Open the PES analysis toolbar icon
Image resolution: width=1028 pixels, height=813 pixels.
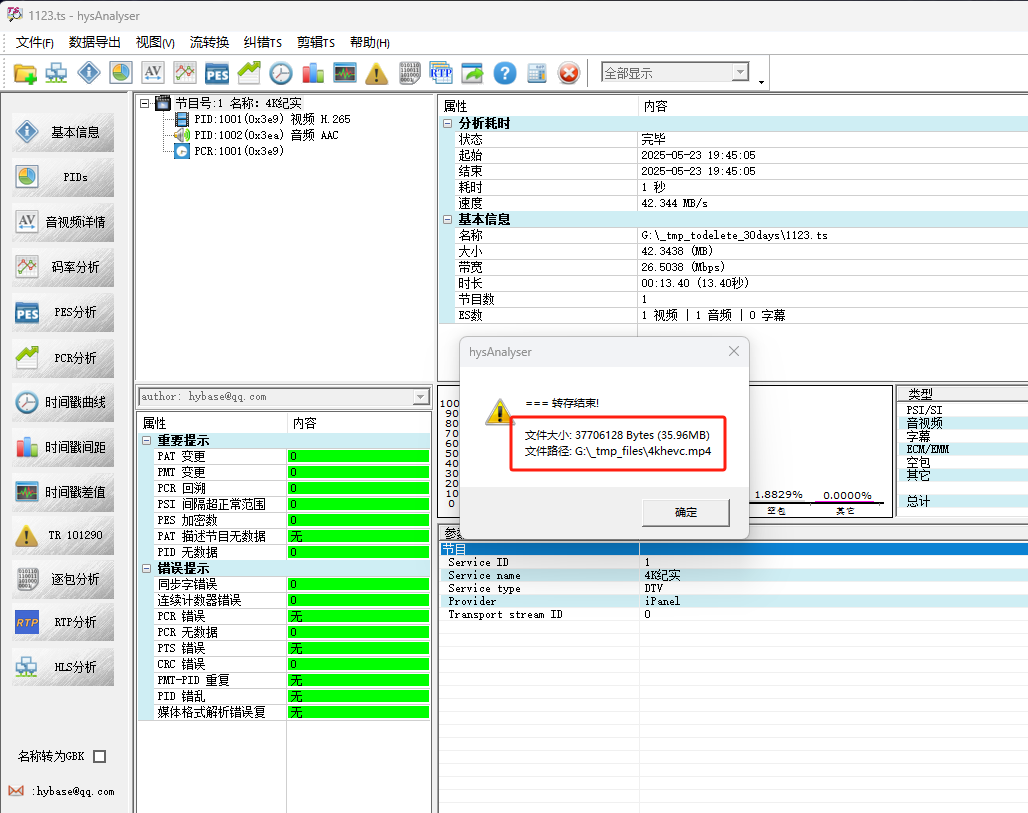click(x=217, y=73)
